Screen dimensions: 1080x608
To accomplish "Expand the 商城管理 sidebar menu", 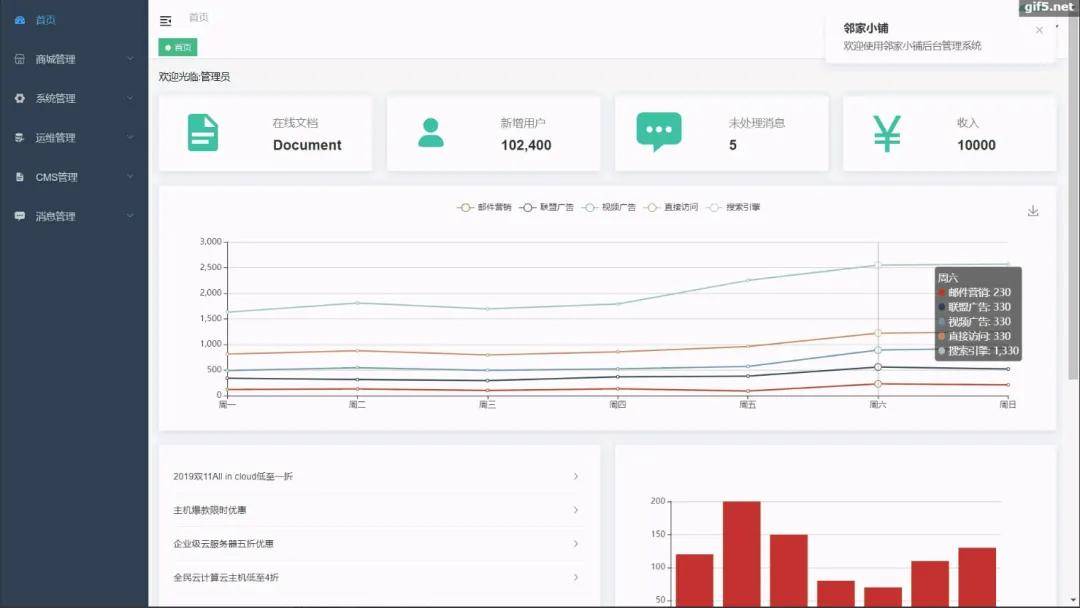I will (73, 59).
